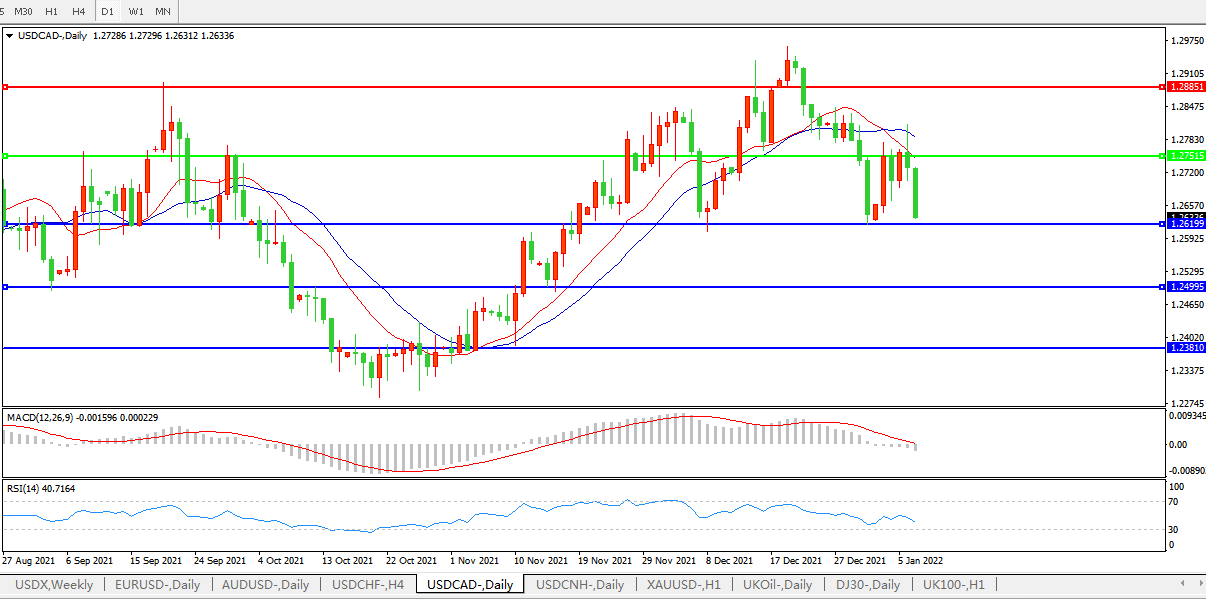Change timeframe to H4

78,11
